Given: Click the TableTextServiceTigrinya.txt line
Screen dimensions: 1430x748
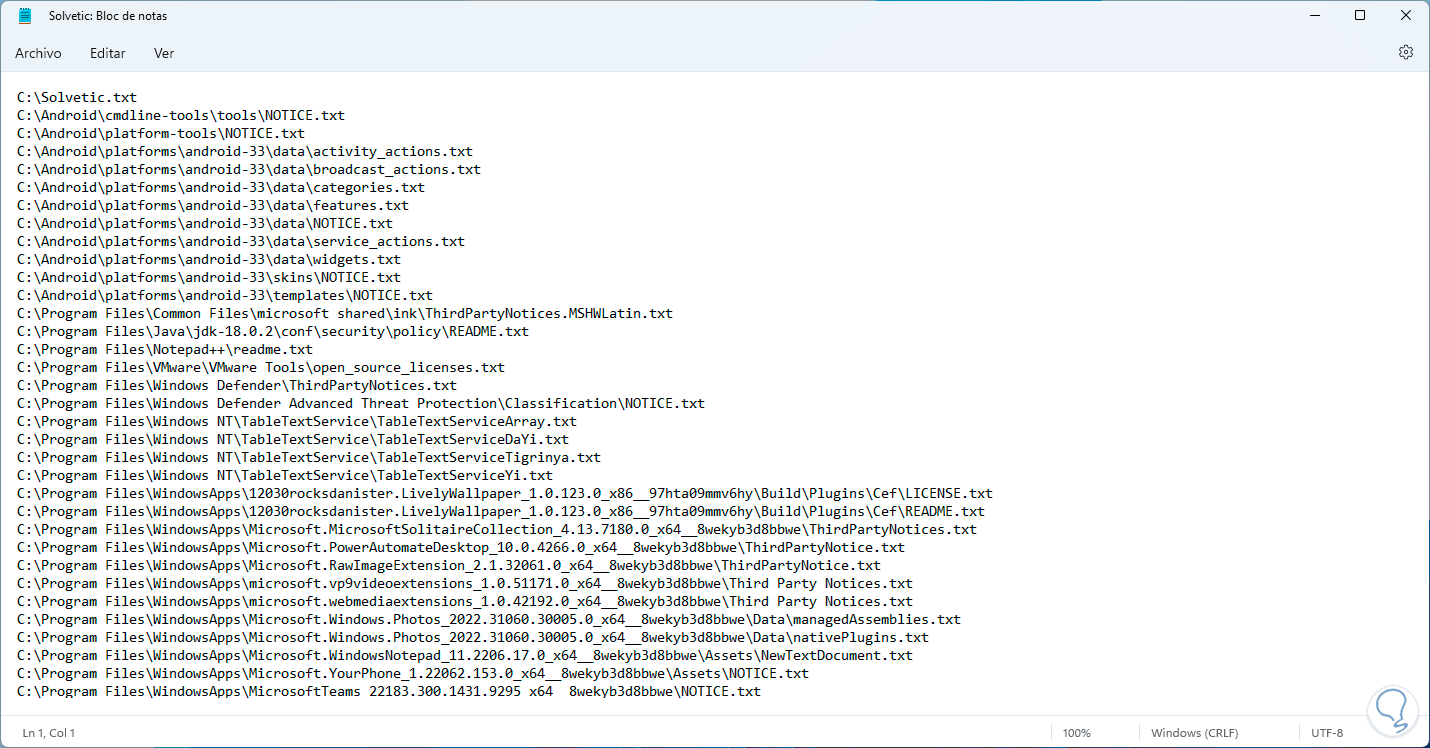Looking at the screenshot, I should click(309, 458).
